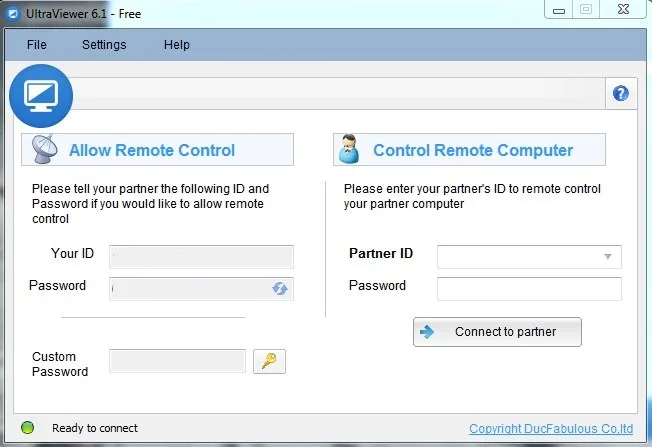Open the Settings menu
The height and width of the screenshot is (447, 652).
pyautogui.click(x=104, y=44)
